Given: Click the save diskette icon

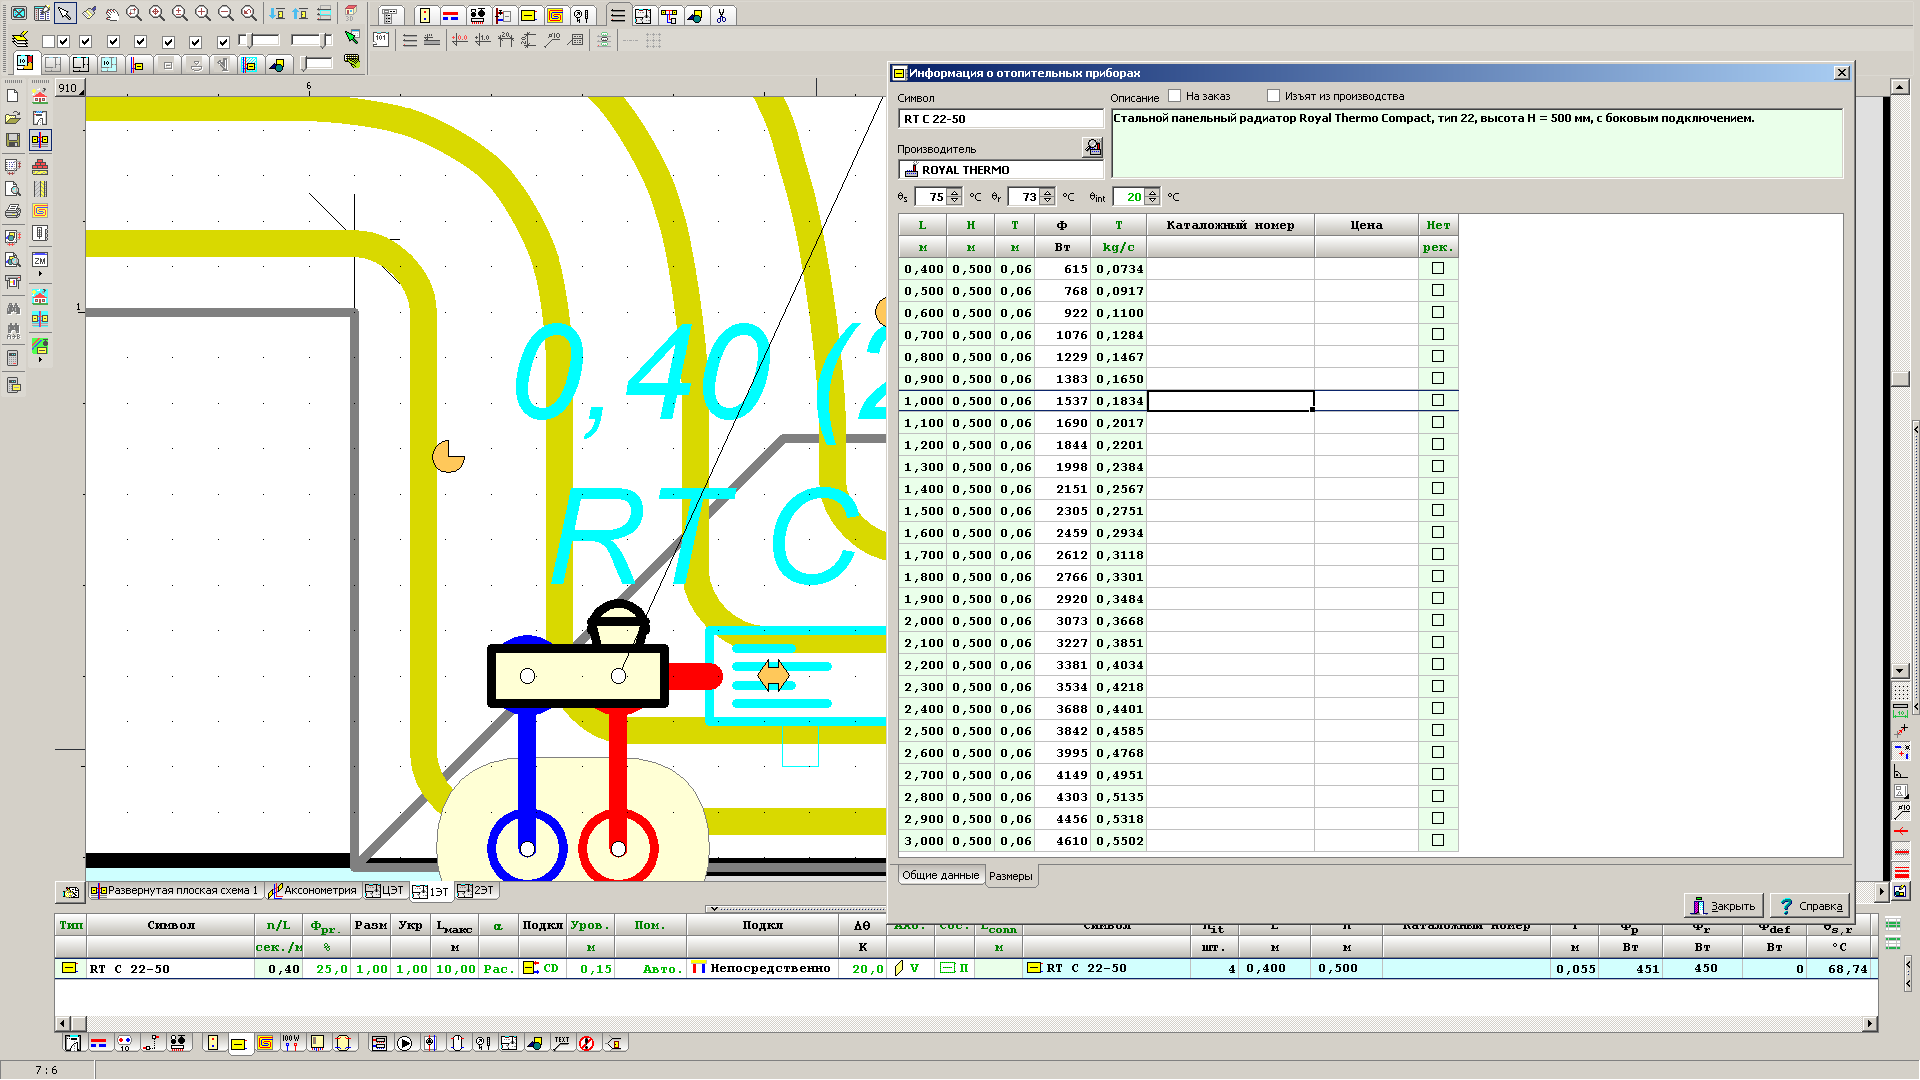Looking at the screenshot, I should click(13, 141).
